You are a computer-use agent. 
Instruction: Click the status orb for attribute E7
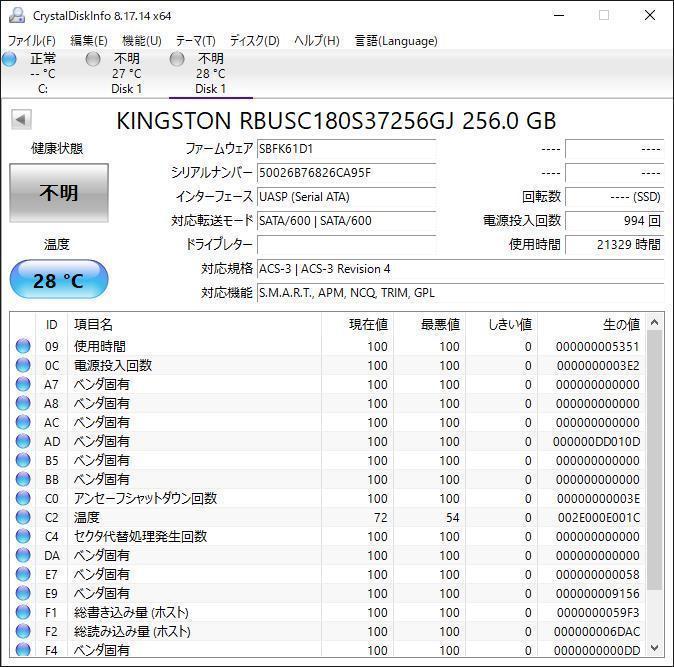pos(23,574)
